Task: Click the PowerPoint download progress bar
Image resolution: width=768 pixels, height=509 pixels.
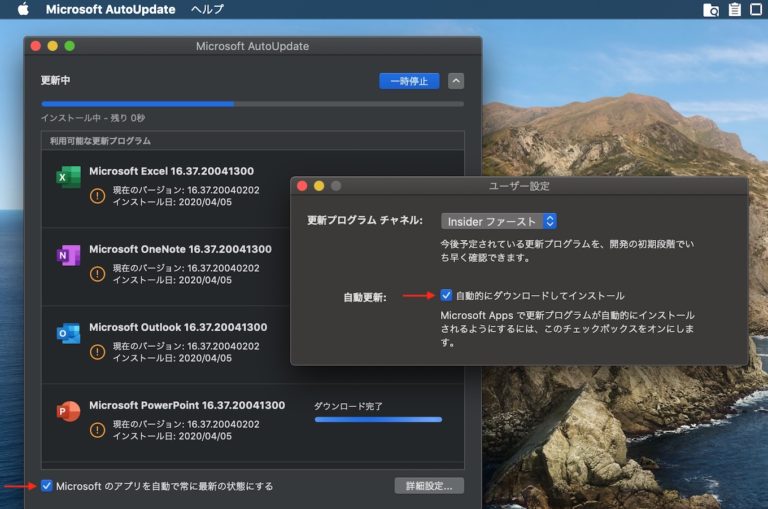Action: (377, 420)
